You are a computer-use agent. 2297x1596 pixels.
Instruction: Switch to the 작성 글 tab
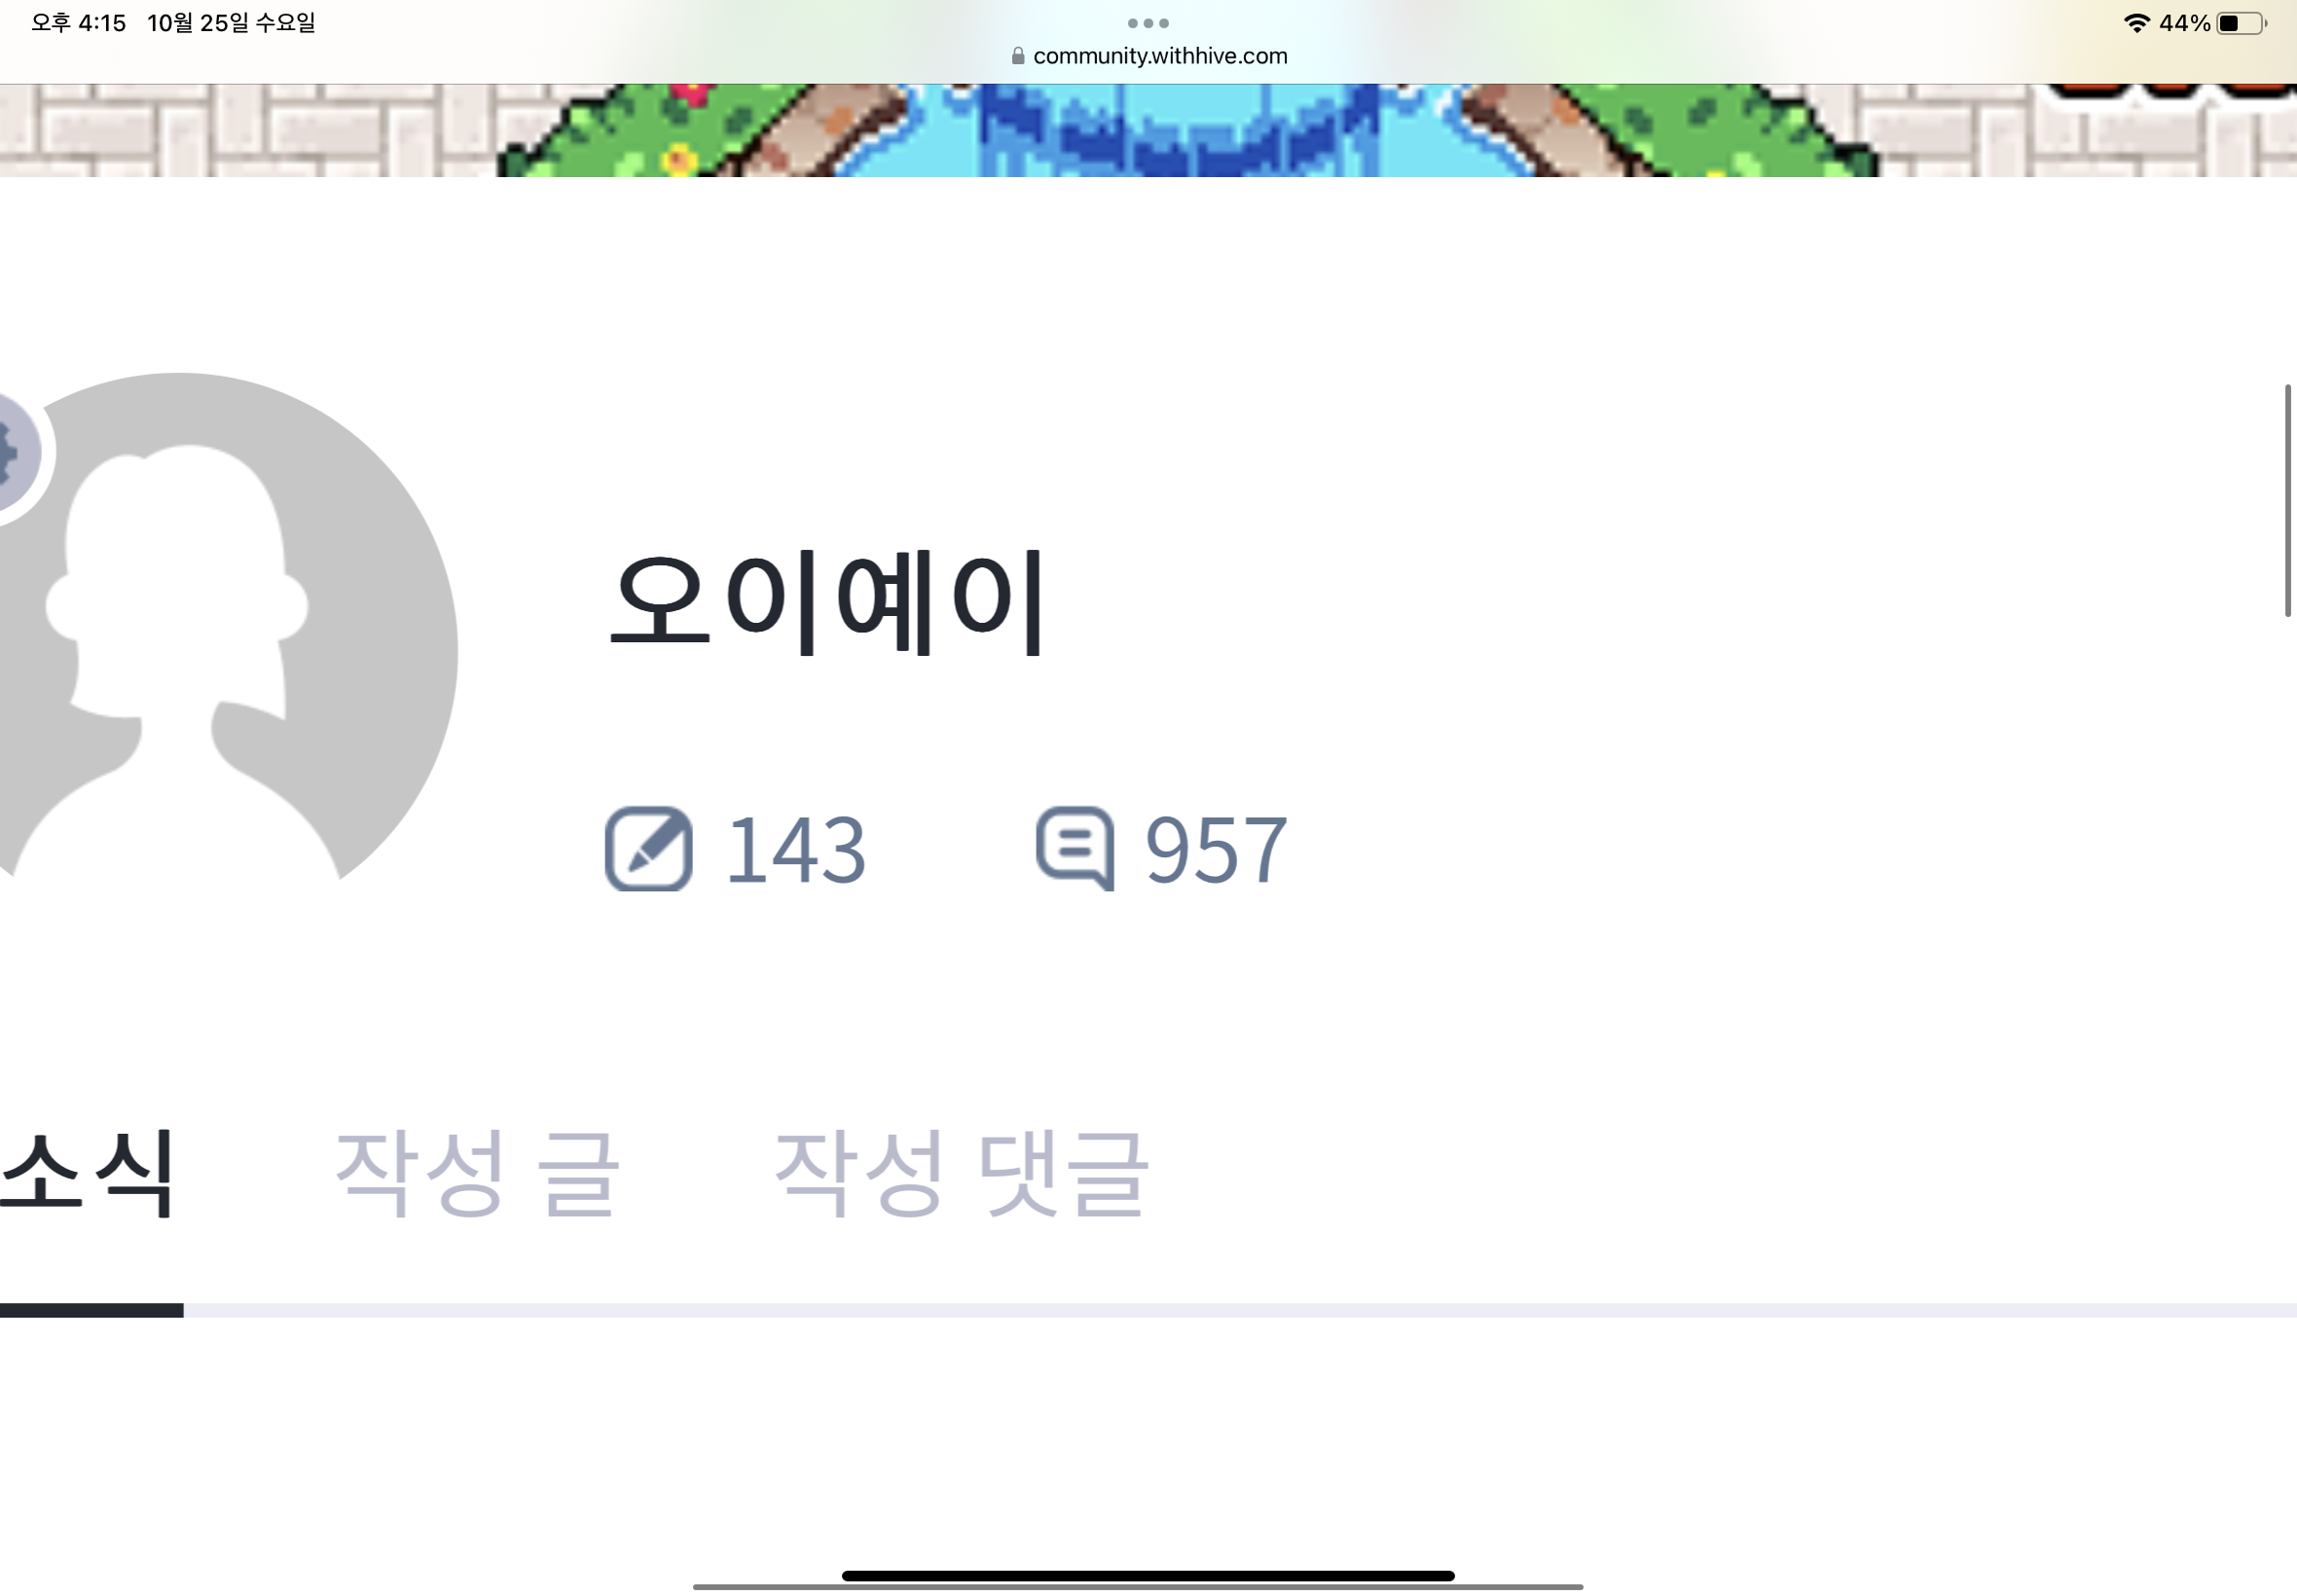(476, 1174)
